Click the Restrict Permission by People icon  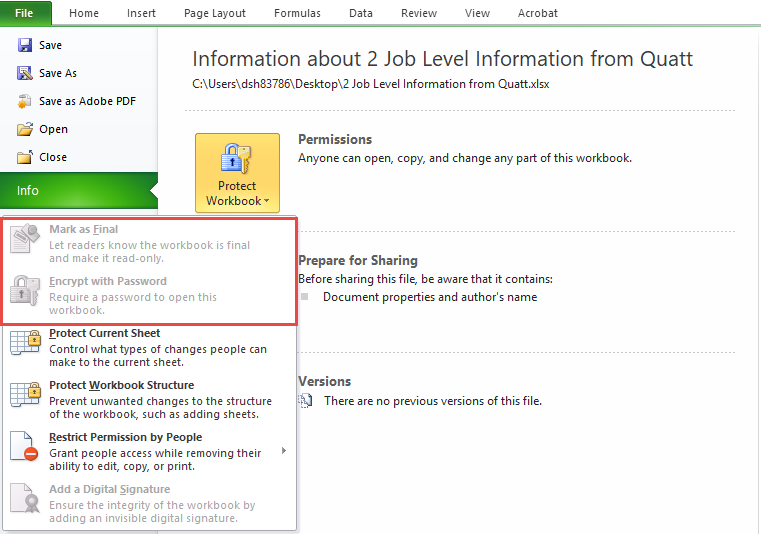[24, 446]
